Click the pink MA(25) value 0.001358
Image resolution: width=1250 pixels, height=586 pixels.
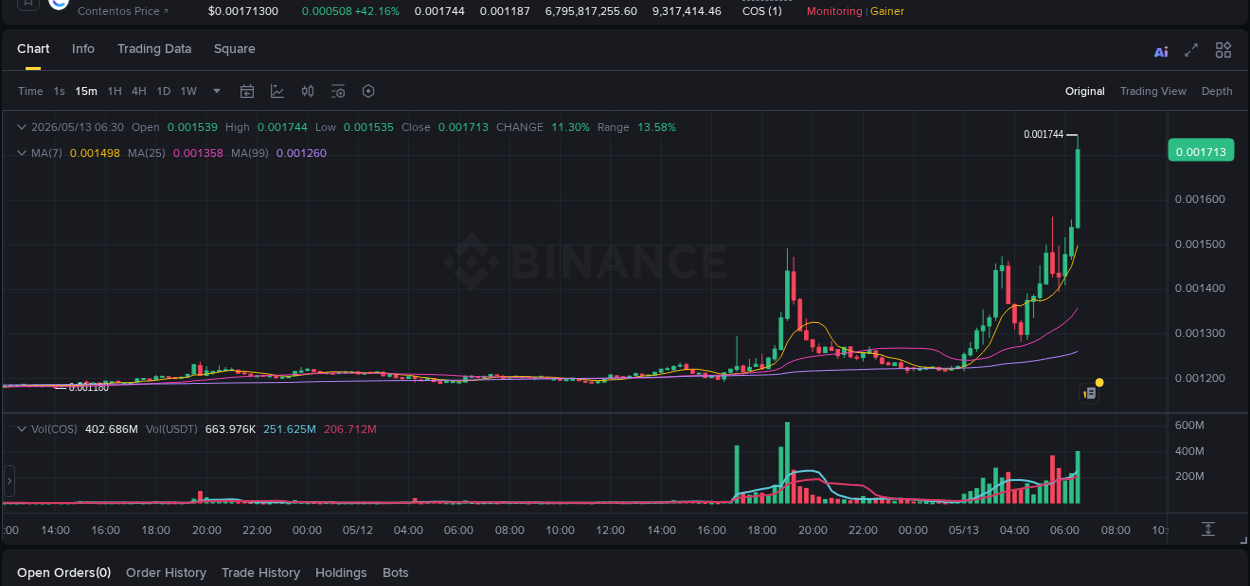[x=198, y=153]
